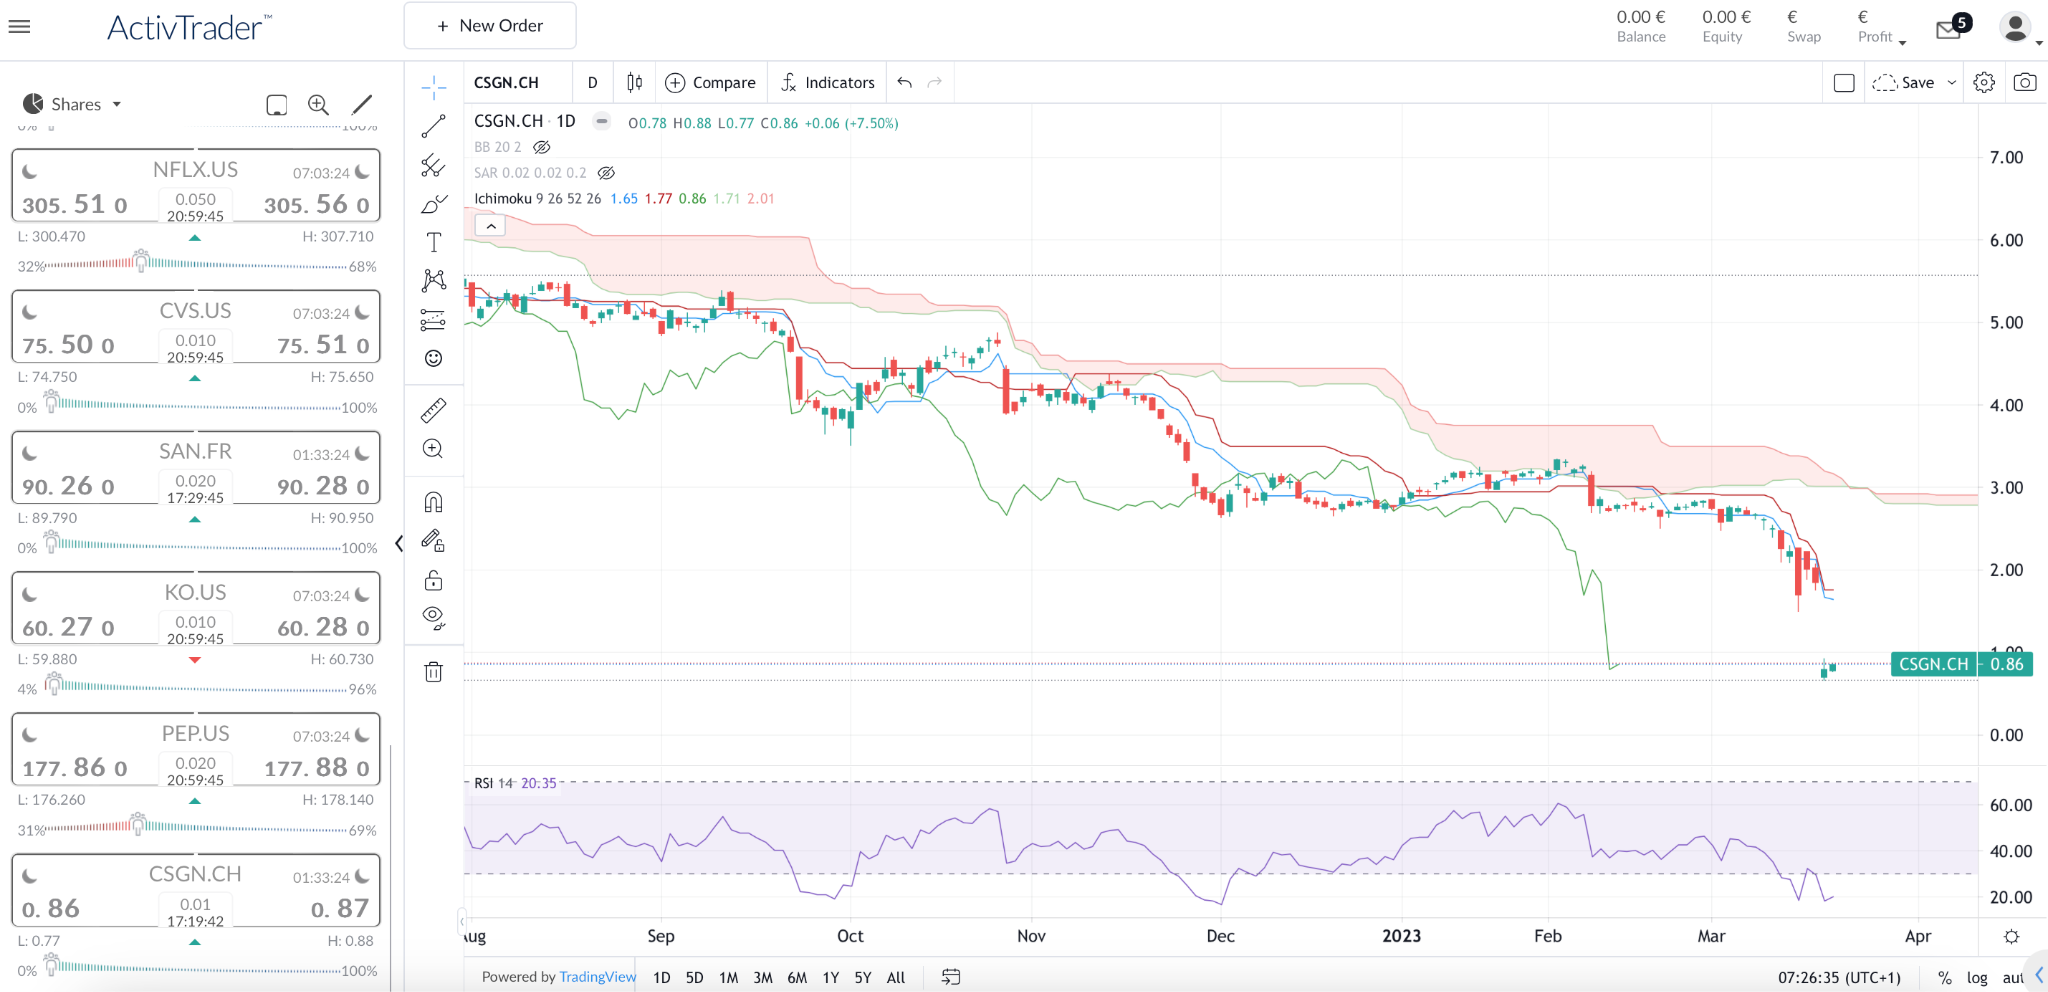The image size is (2048, 992).
Task: Click the watchlist edit pencil icon
Action: pyautogui.click(x=362, y=105)
